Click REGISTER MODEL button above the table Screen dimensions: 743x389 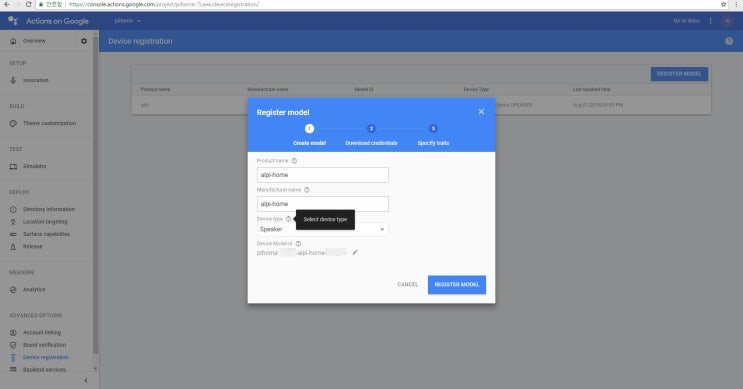pyautogui.click(x=679, y=74)
